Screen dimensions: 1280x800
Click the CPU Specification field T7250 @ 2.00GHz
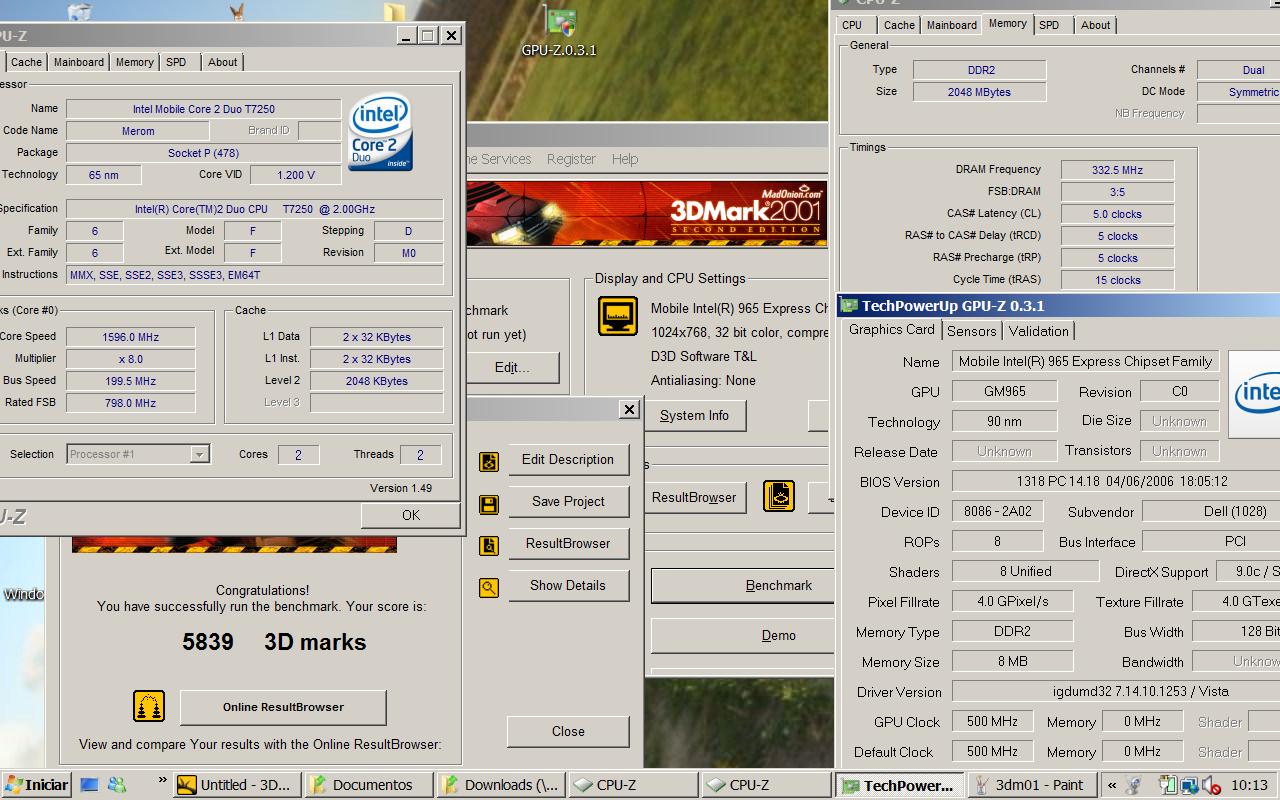click(x=254, y=209)
